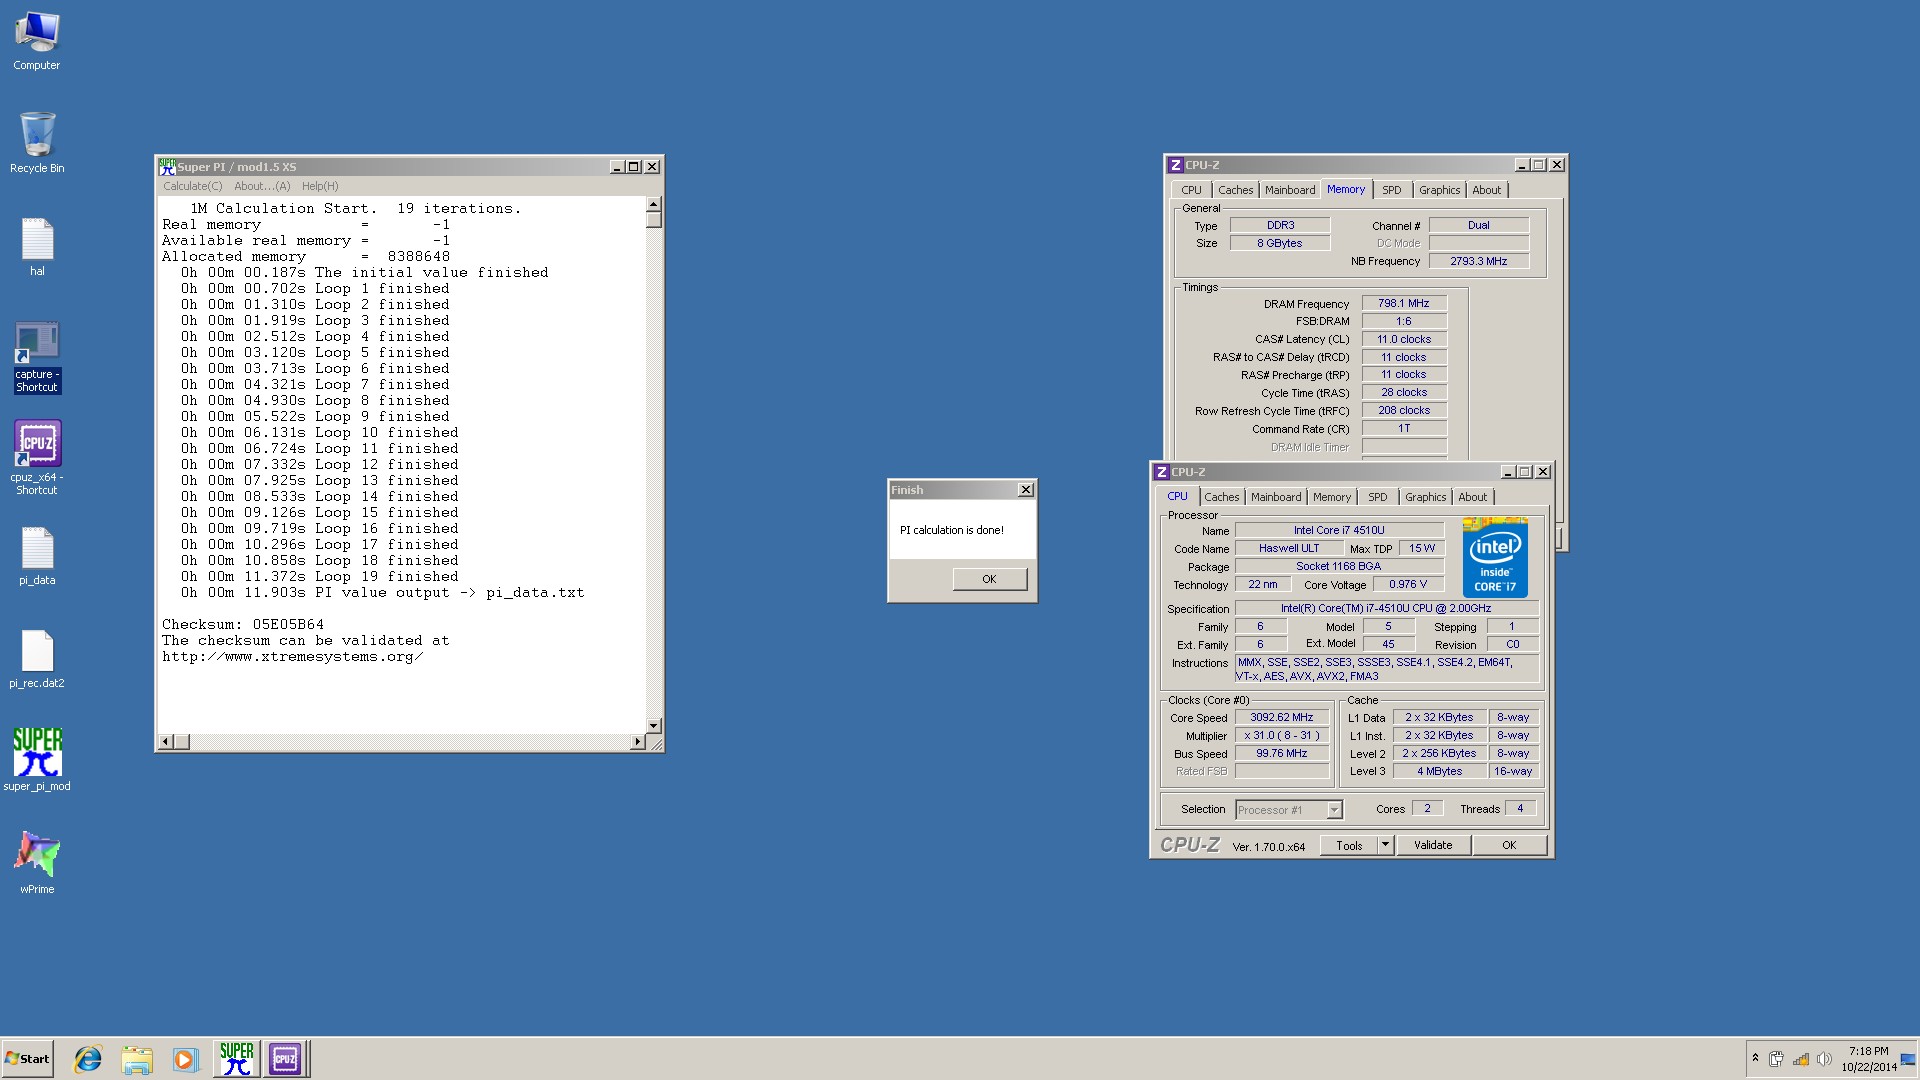Select the pi_data file icon
This screenshot has width=1920, height=1080.
(x=37, y=556)
